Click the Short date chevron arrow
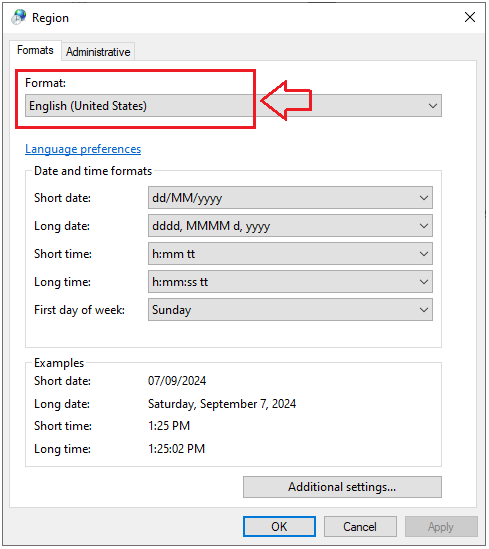This screenshot has width=489, height=549. click(x=424, y=198)
